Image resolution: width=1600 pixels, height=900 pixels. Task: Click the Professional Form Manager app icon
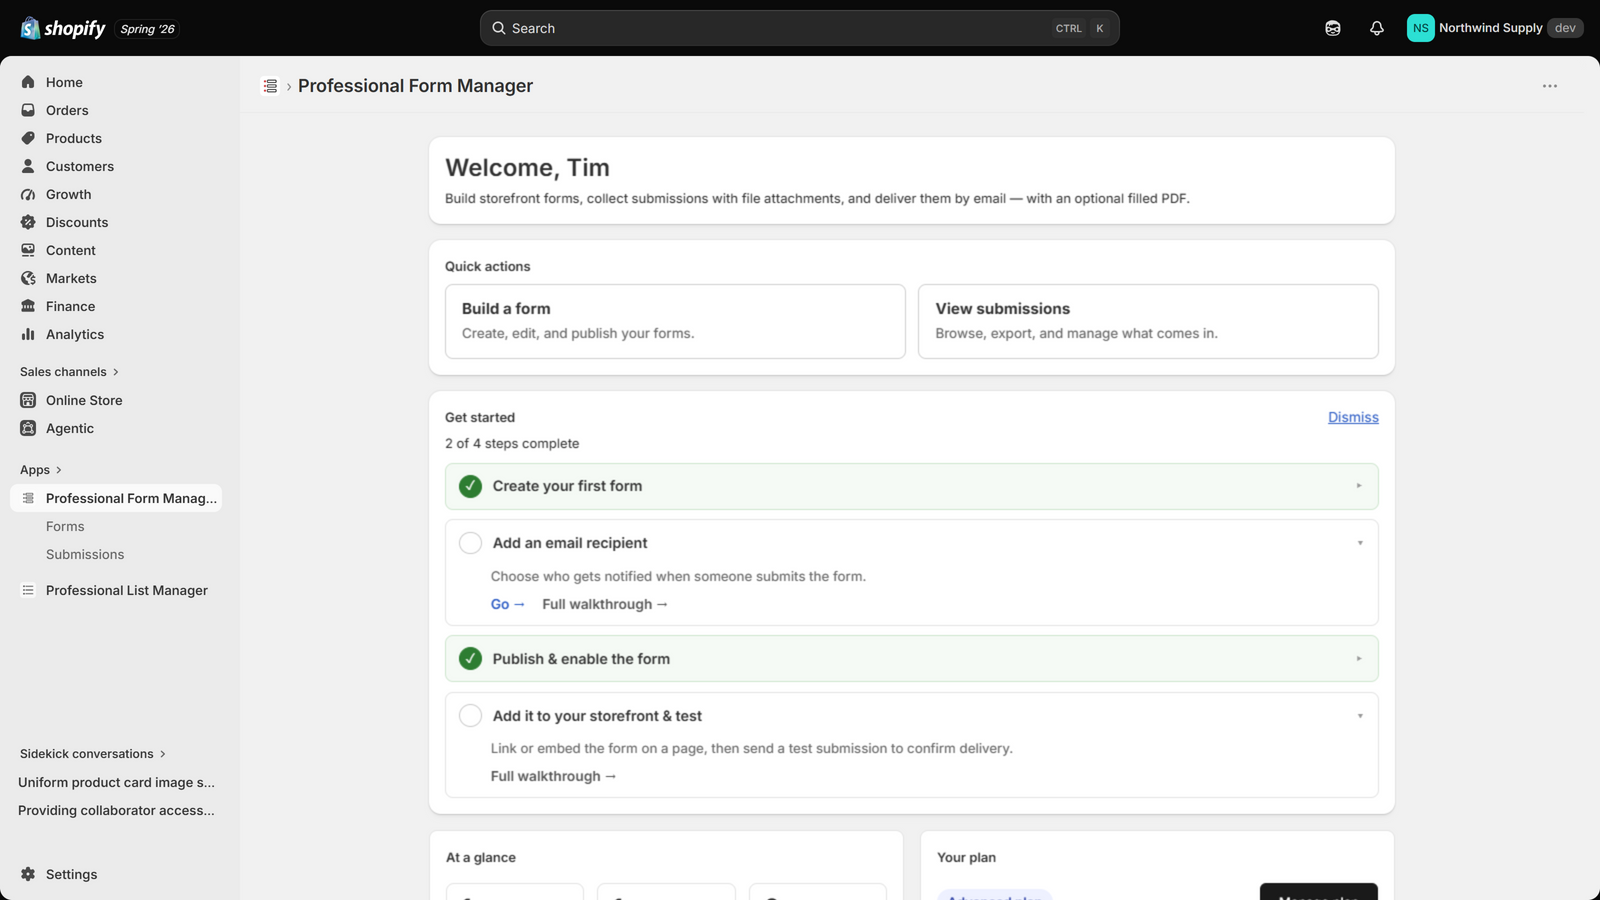(28, 498)
